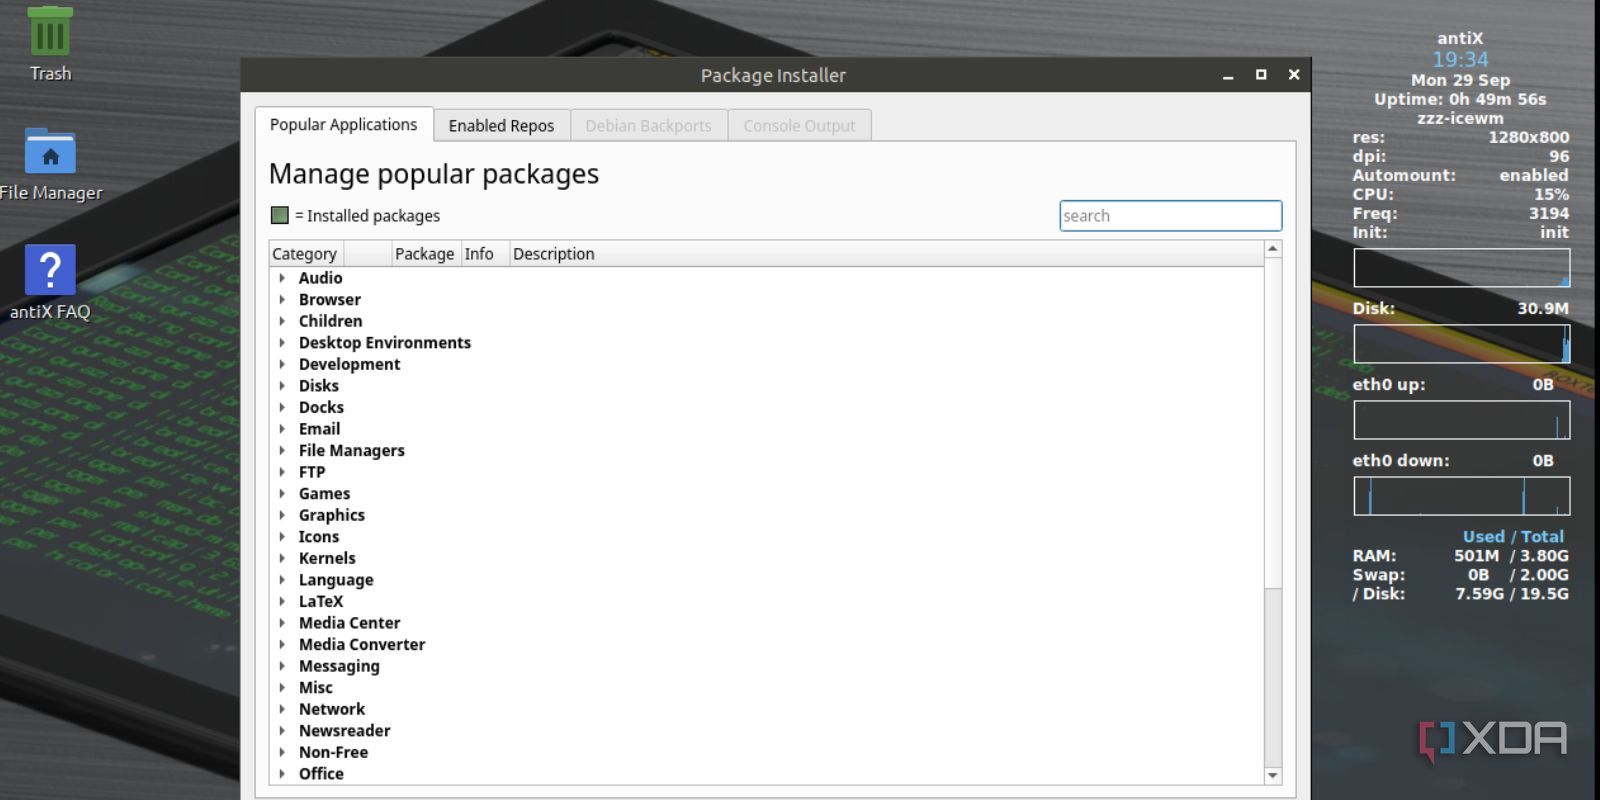Image resolution: width=1600 pixels, height=800 pixels.
Task: Switch to the Enabled Repos tab
Action: (501, 125)
